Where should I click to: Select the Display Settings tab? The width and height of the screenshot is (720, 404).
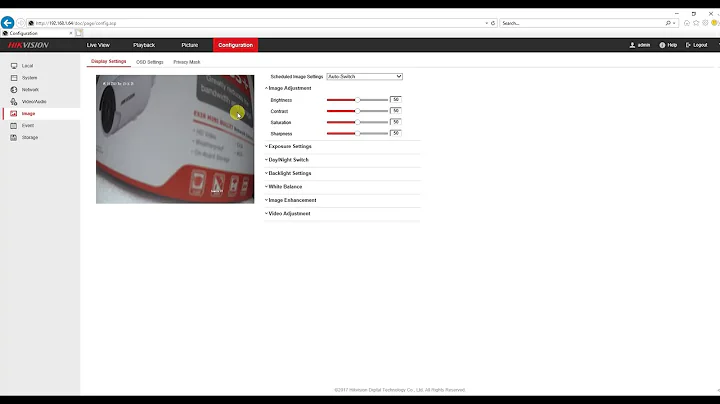[x=108, y=62]
